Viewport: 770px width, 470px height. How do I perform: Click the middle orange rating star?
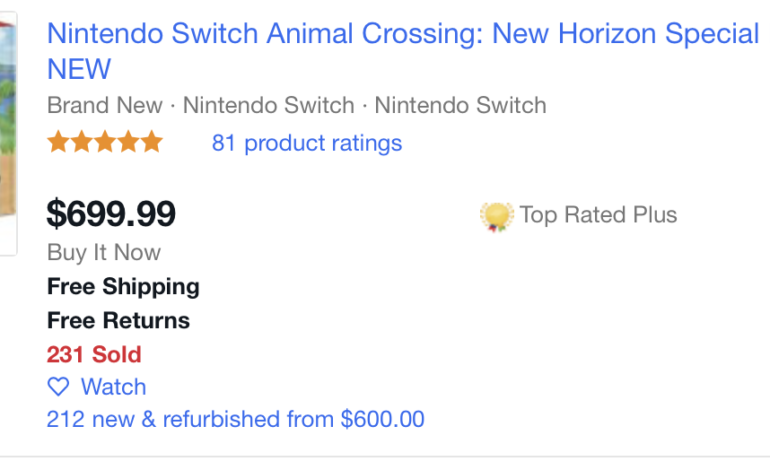pos(104,142)
